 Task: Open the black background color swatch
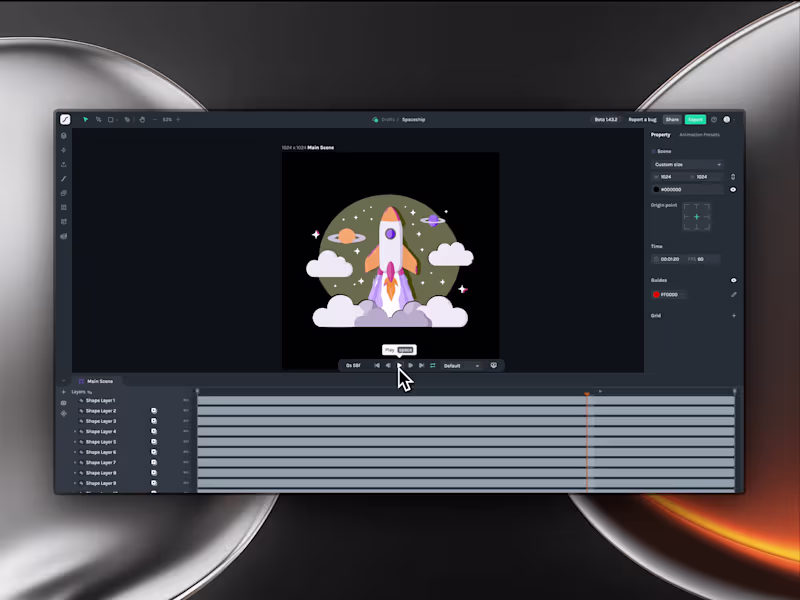click(x=656, y=189)
